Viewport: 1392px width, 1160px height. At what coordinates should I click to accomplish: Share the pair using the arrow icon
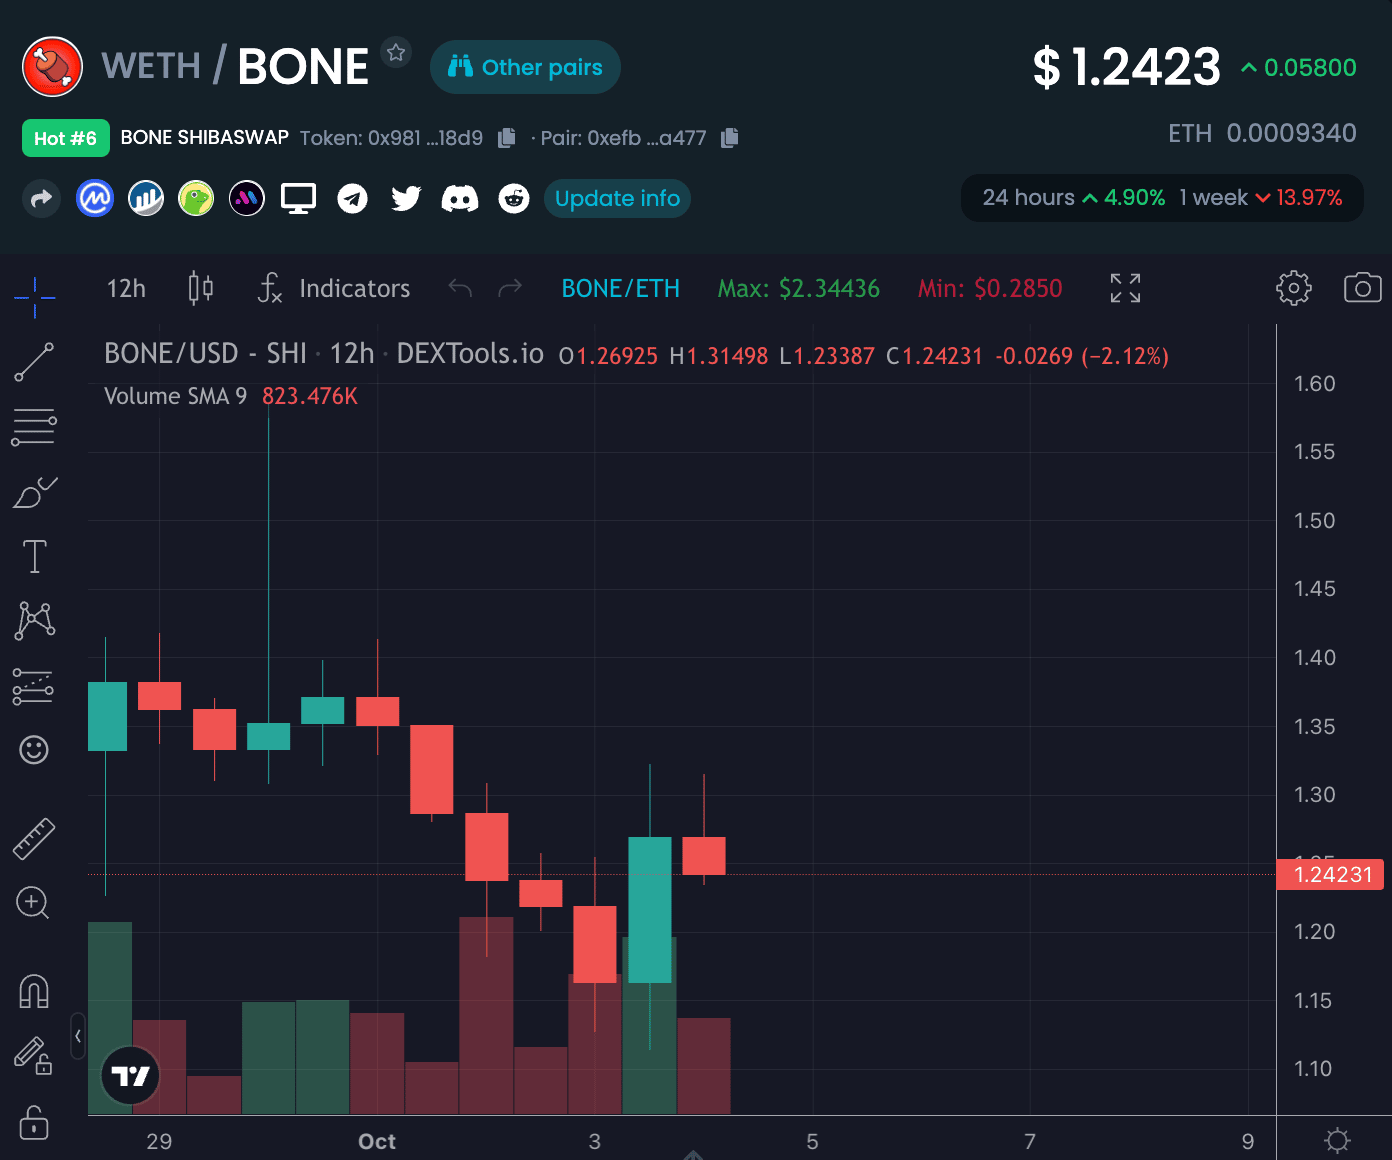coord(41,199)
